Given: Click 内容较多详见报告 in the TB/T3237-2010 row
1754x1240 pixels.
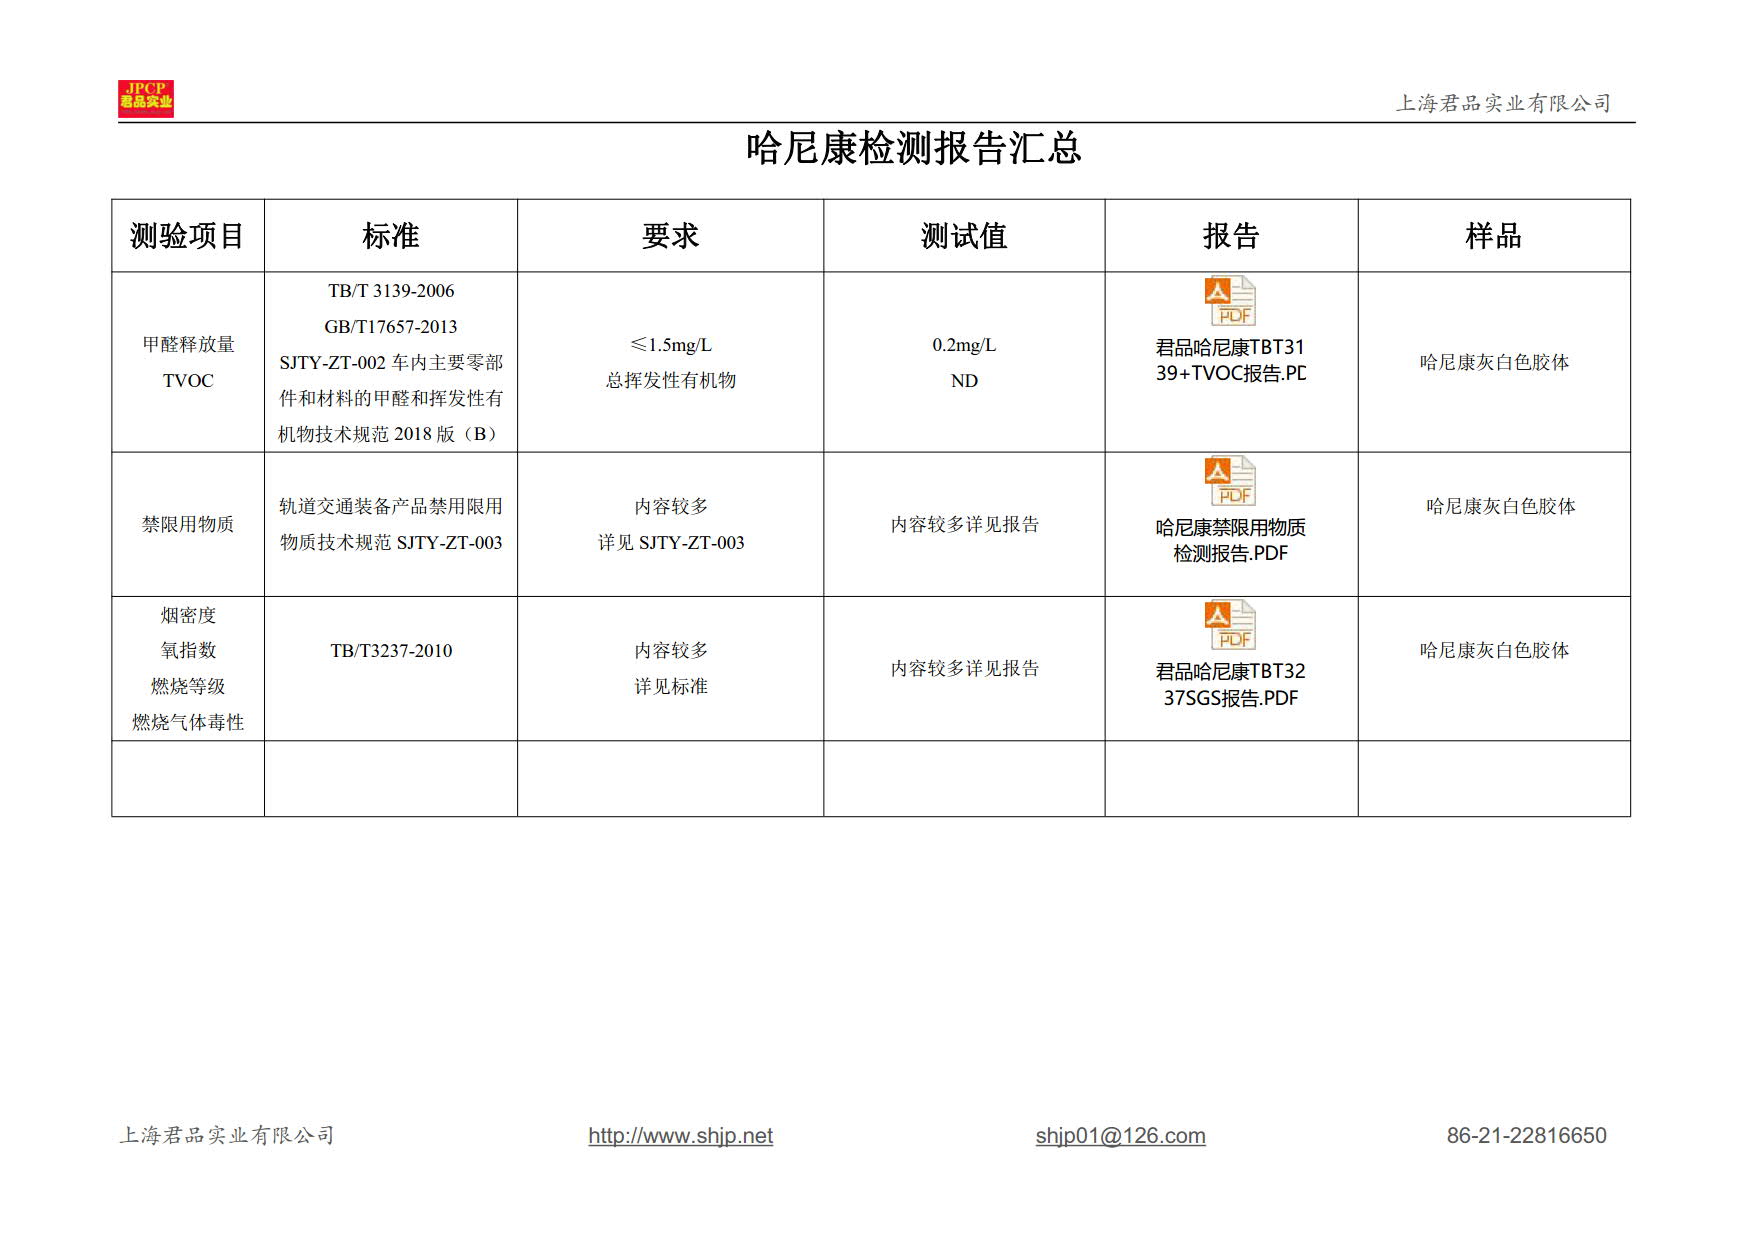Looking at the screenshot, I should pos(964,668).
